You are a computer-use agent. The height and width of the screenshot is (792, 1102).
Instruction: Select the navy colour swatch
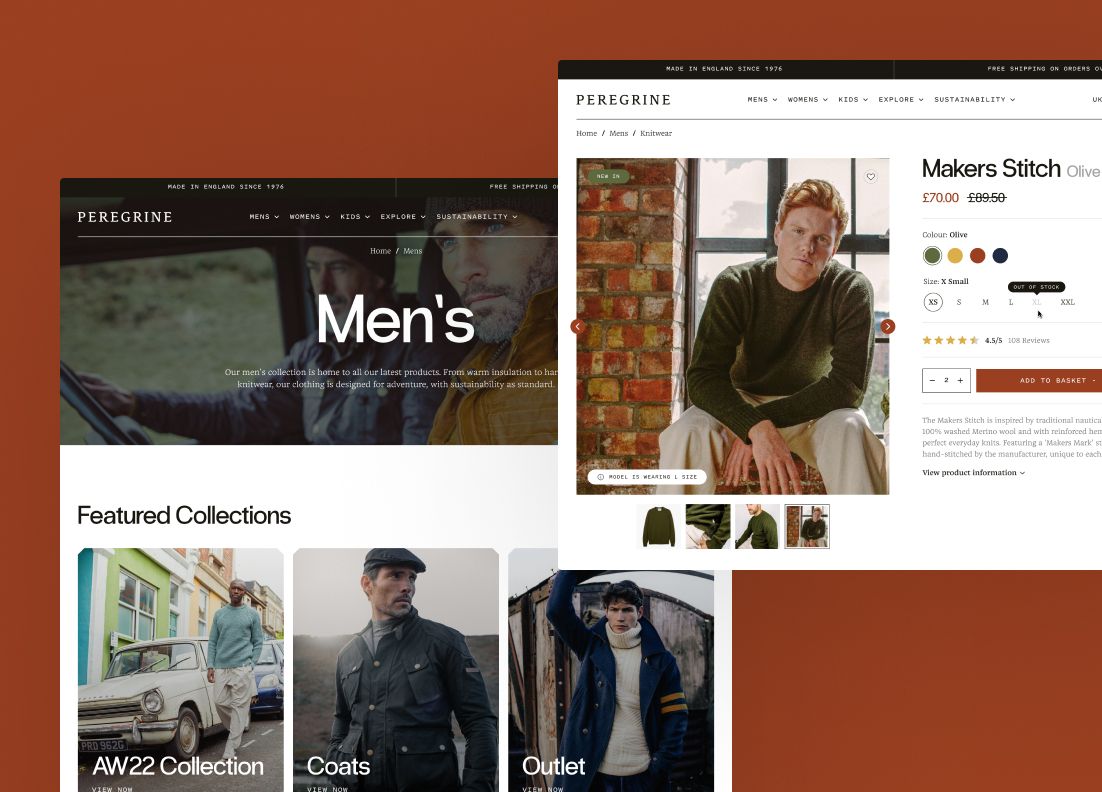tap(1000, 255)
